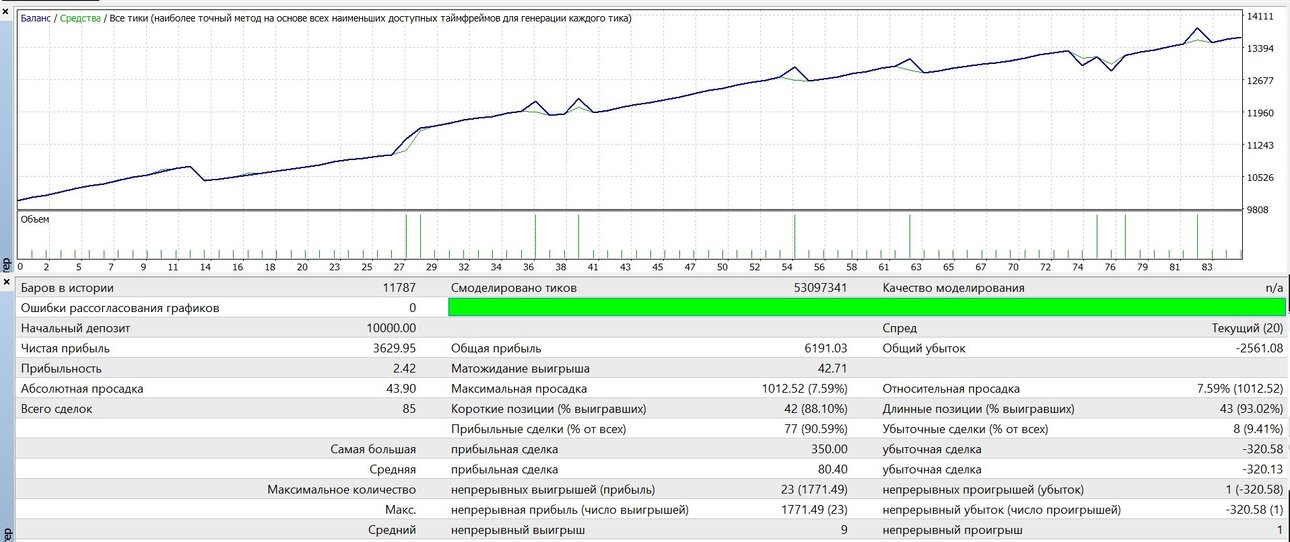Select the 'Спред' label
The width and height of the screenshot is (1290, 542).
click(x=899, y=328)
